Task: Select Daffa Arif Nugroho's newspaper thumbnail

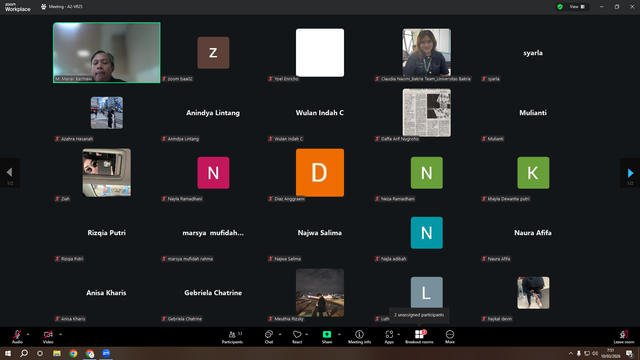Action: coord(427,112)
